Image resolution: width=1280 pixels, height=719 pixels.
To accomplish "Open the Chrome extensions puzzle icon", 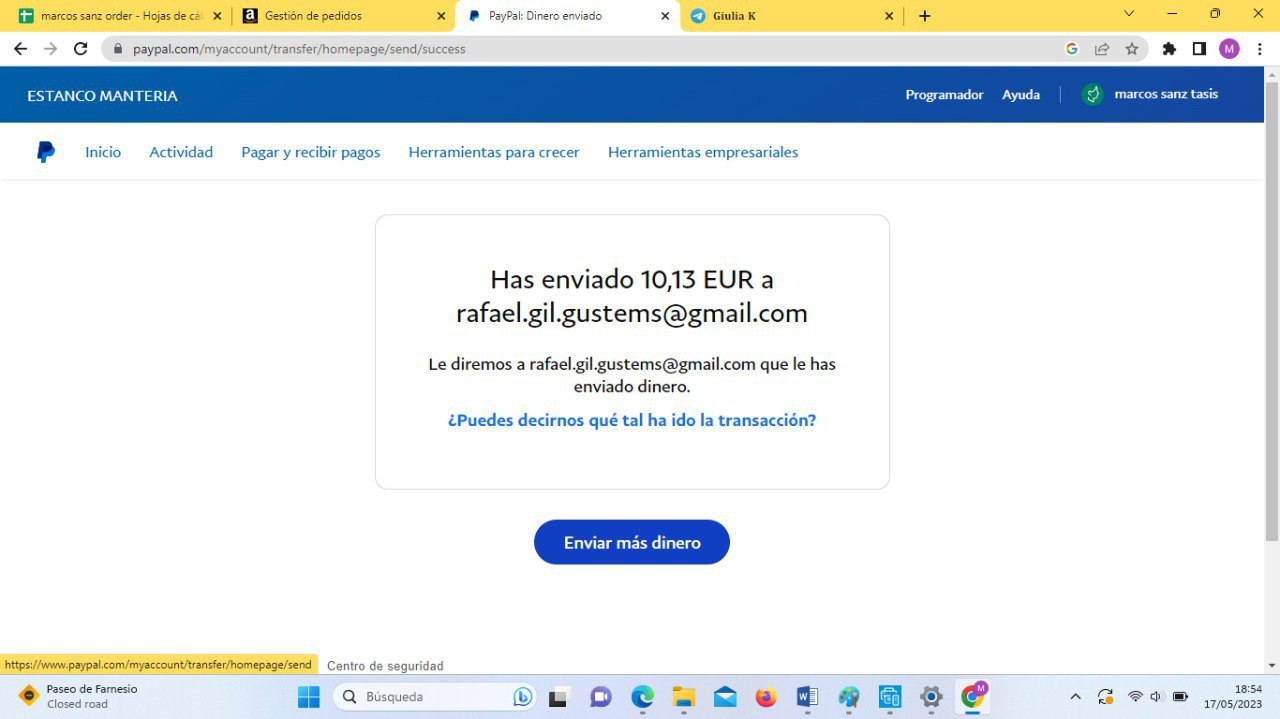I will 1169,48.
